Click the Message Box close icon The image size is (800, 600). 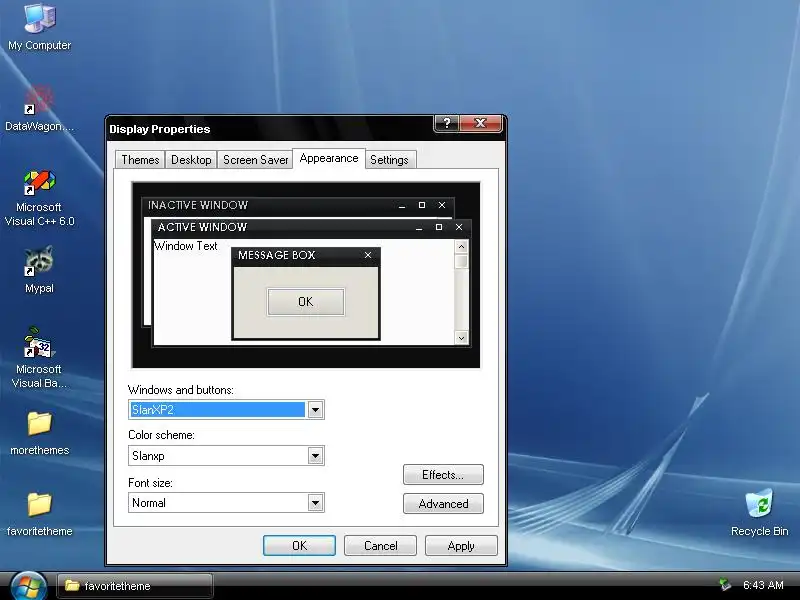[x=368, y=255]
